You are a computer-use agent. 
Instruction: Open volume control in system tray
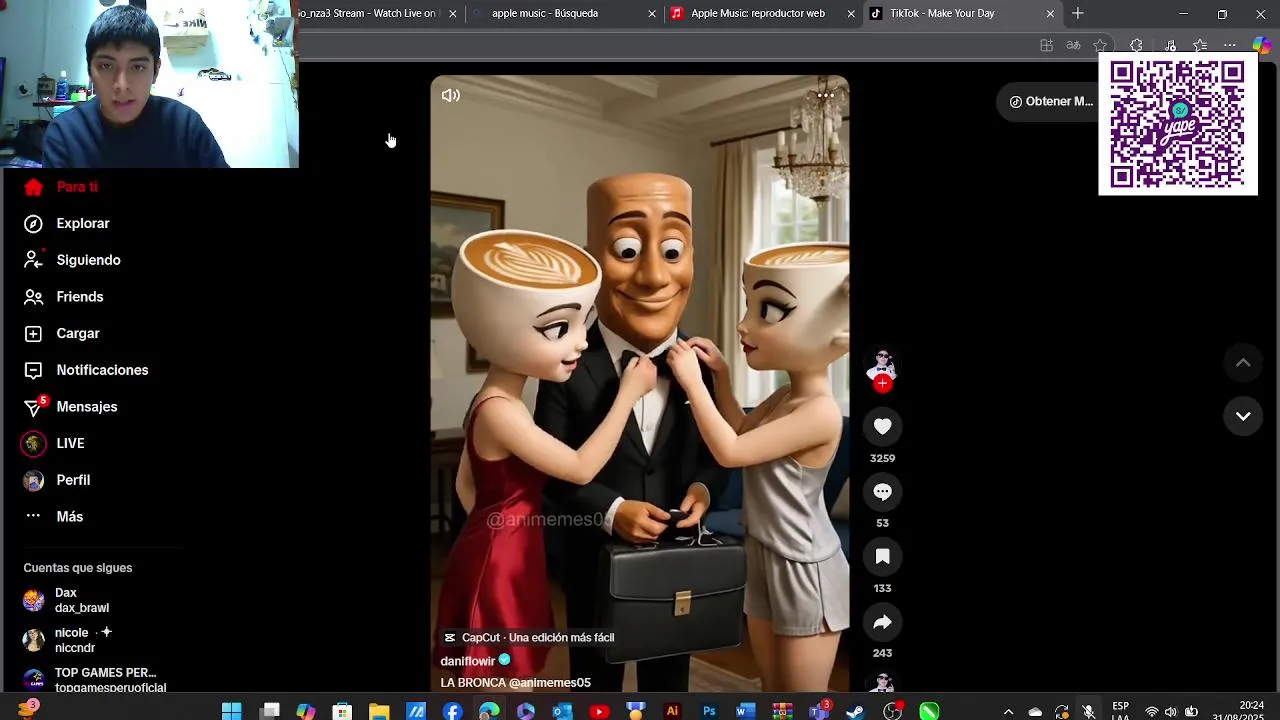coord(1171,712)
